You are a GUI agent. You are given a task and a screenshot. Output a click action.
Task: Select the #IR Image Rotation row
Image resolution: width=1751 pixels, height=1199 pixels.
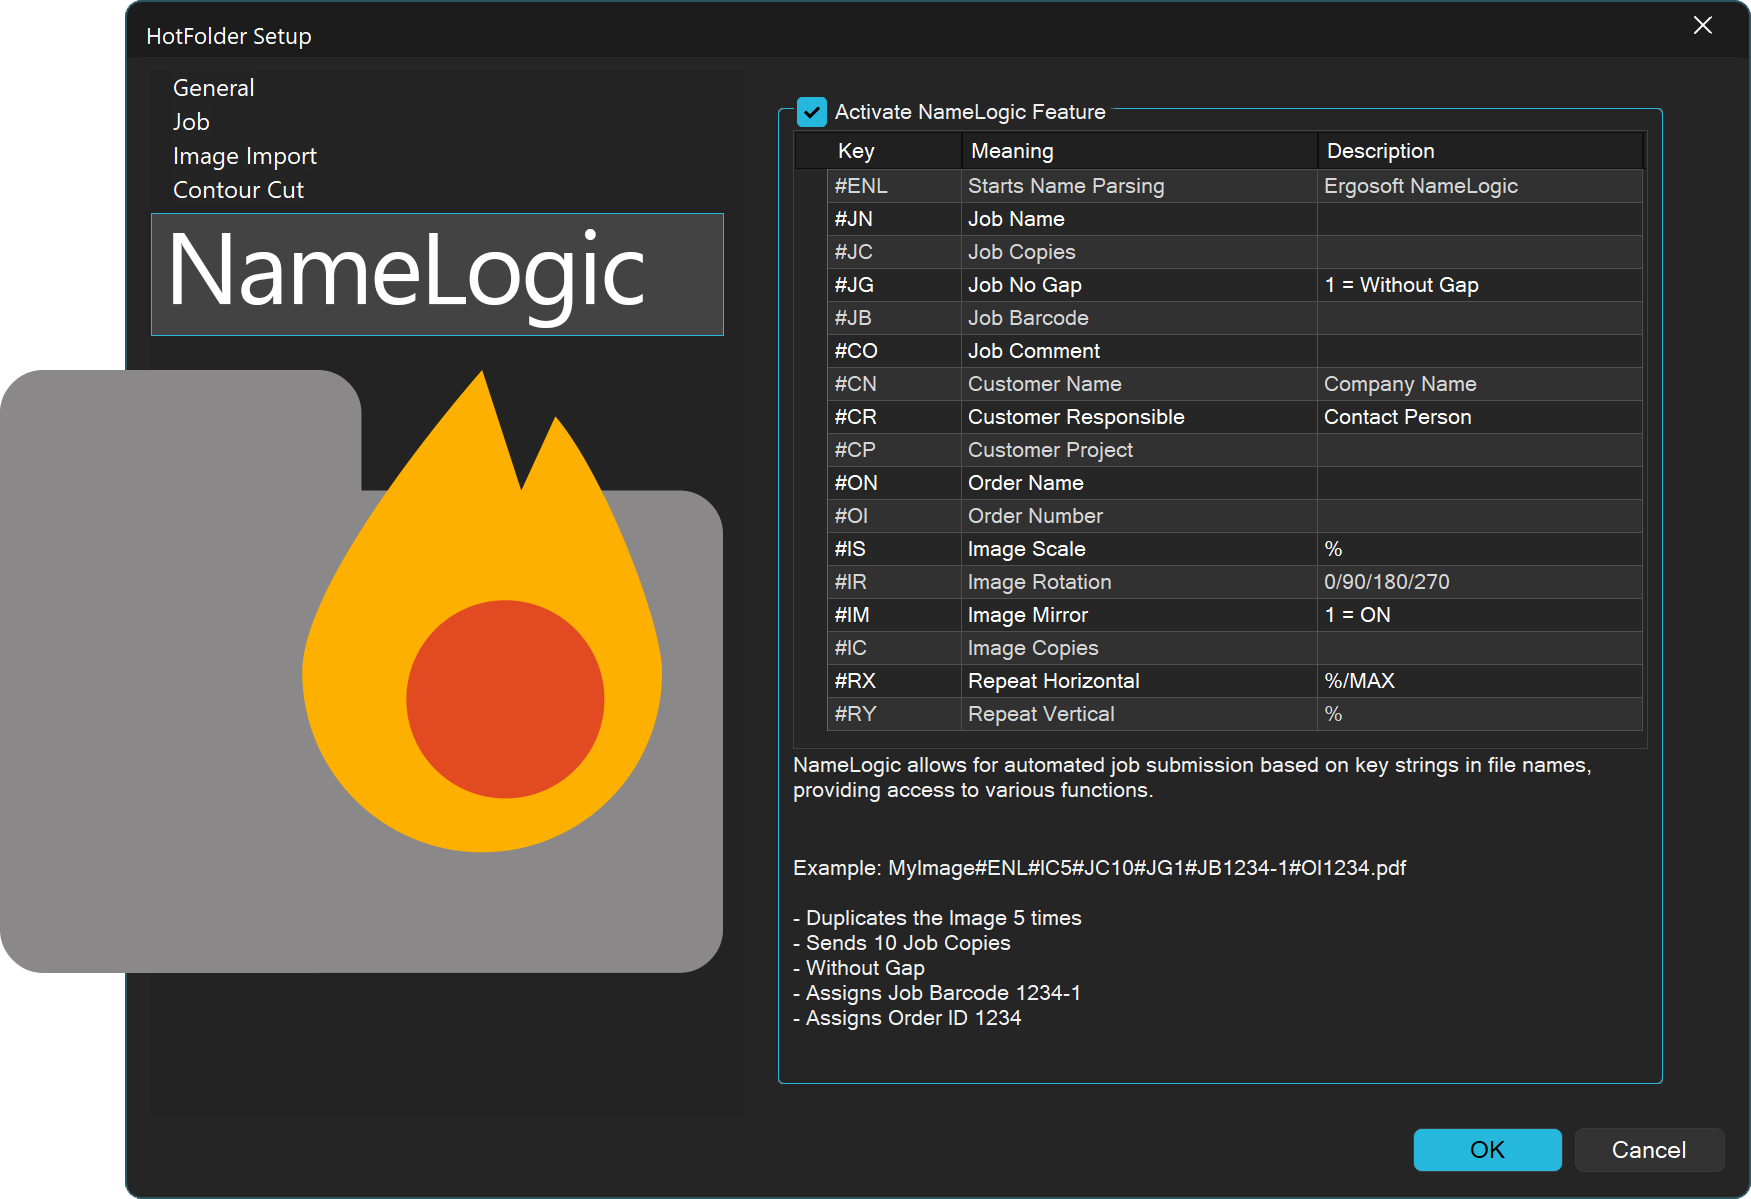coord(1039,582)
